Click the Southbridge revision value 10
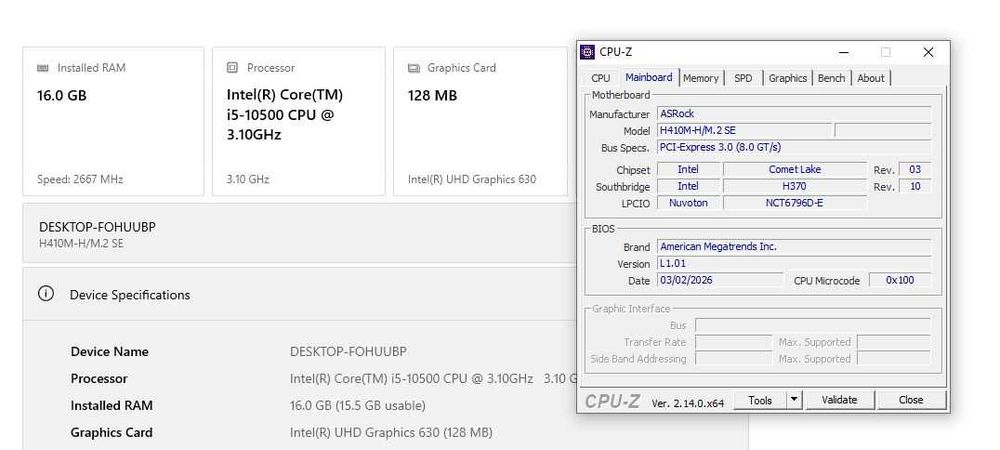The width and height of the screenshot is (1000, 450). click(x=915, y=187)
